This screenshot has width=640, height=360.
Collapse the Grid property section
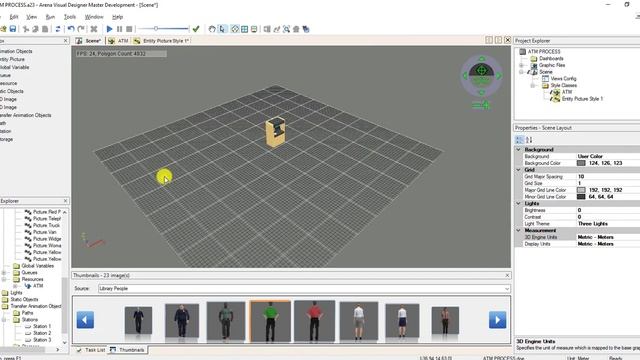[x=518, y=169]
